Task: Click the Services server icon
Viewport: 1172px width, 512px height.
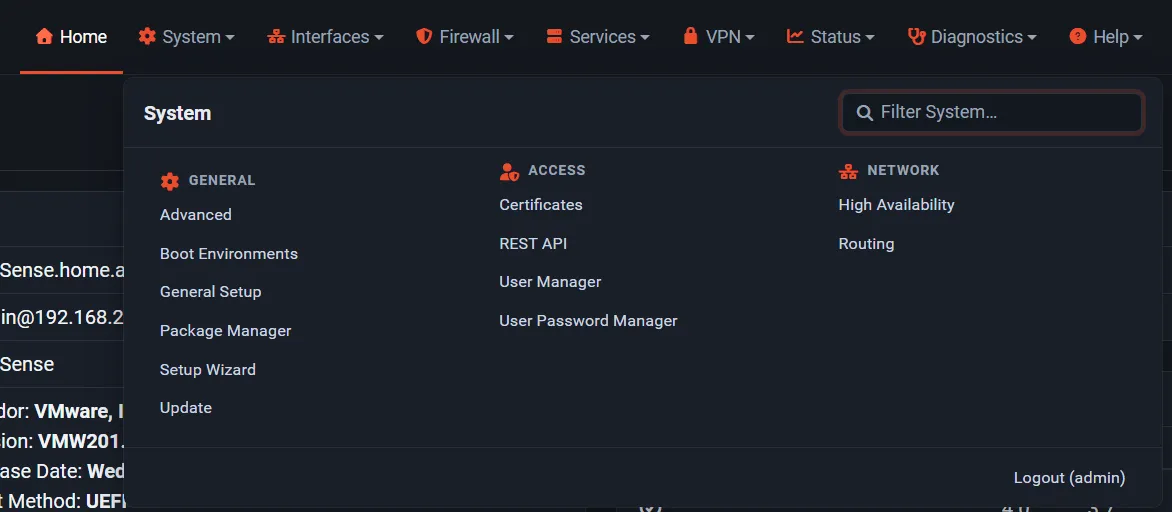Action: pos(554,36)
